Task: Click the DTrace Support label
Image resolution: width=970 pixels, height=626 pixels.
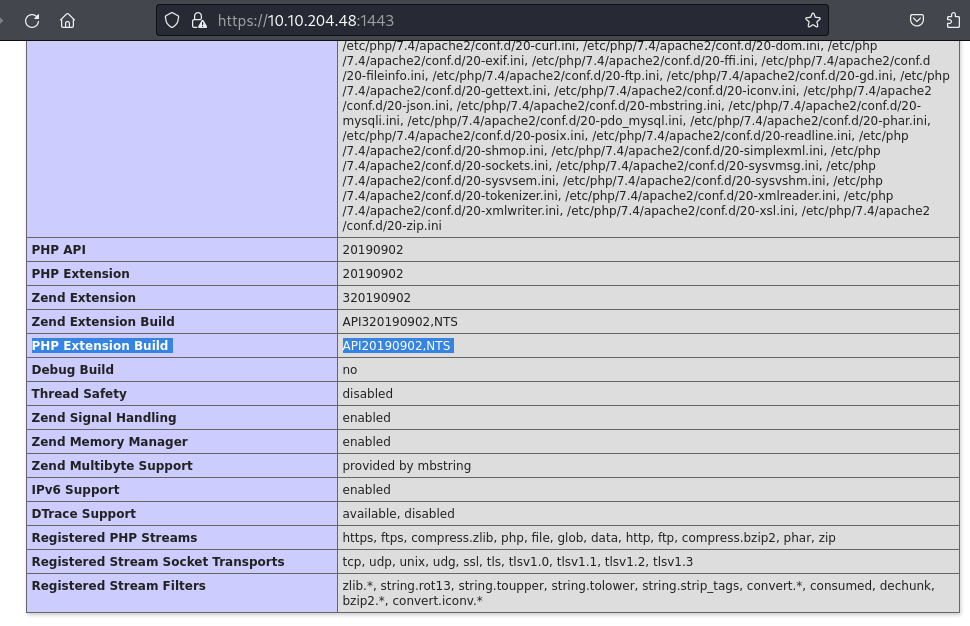Action: point(84,513)
